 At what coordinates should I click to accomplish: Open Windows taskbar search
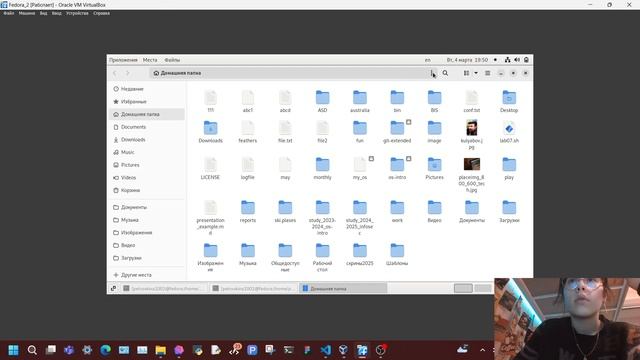tap(32, 350)
